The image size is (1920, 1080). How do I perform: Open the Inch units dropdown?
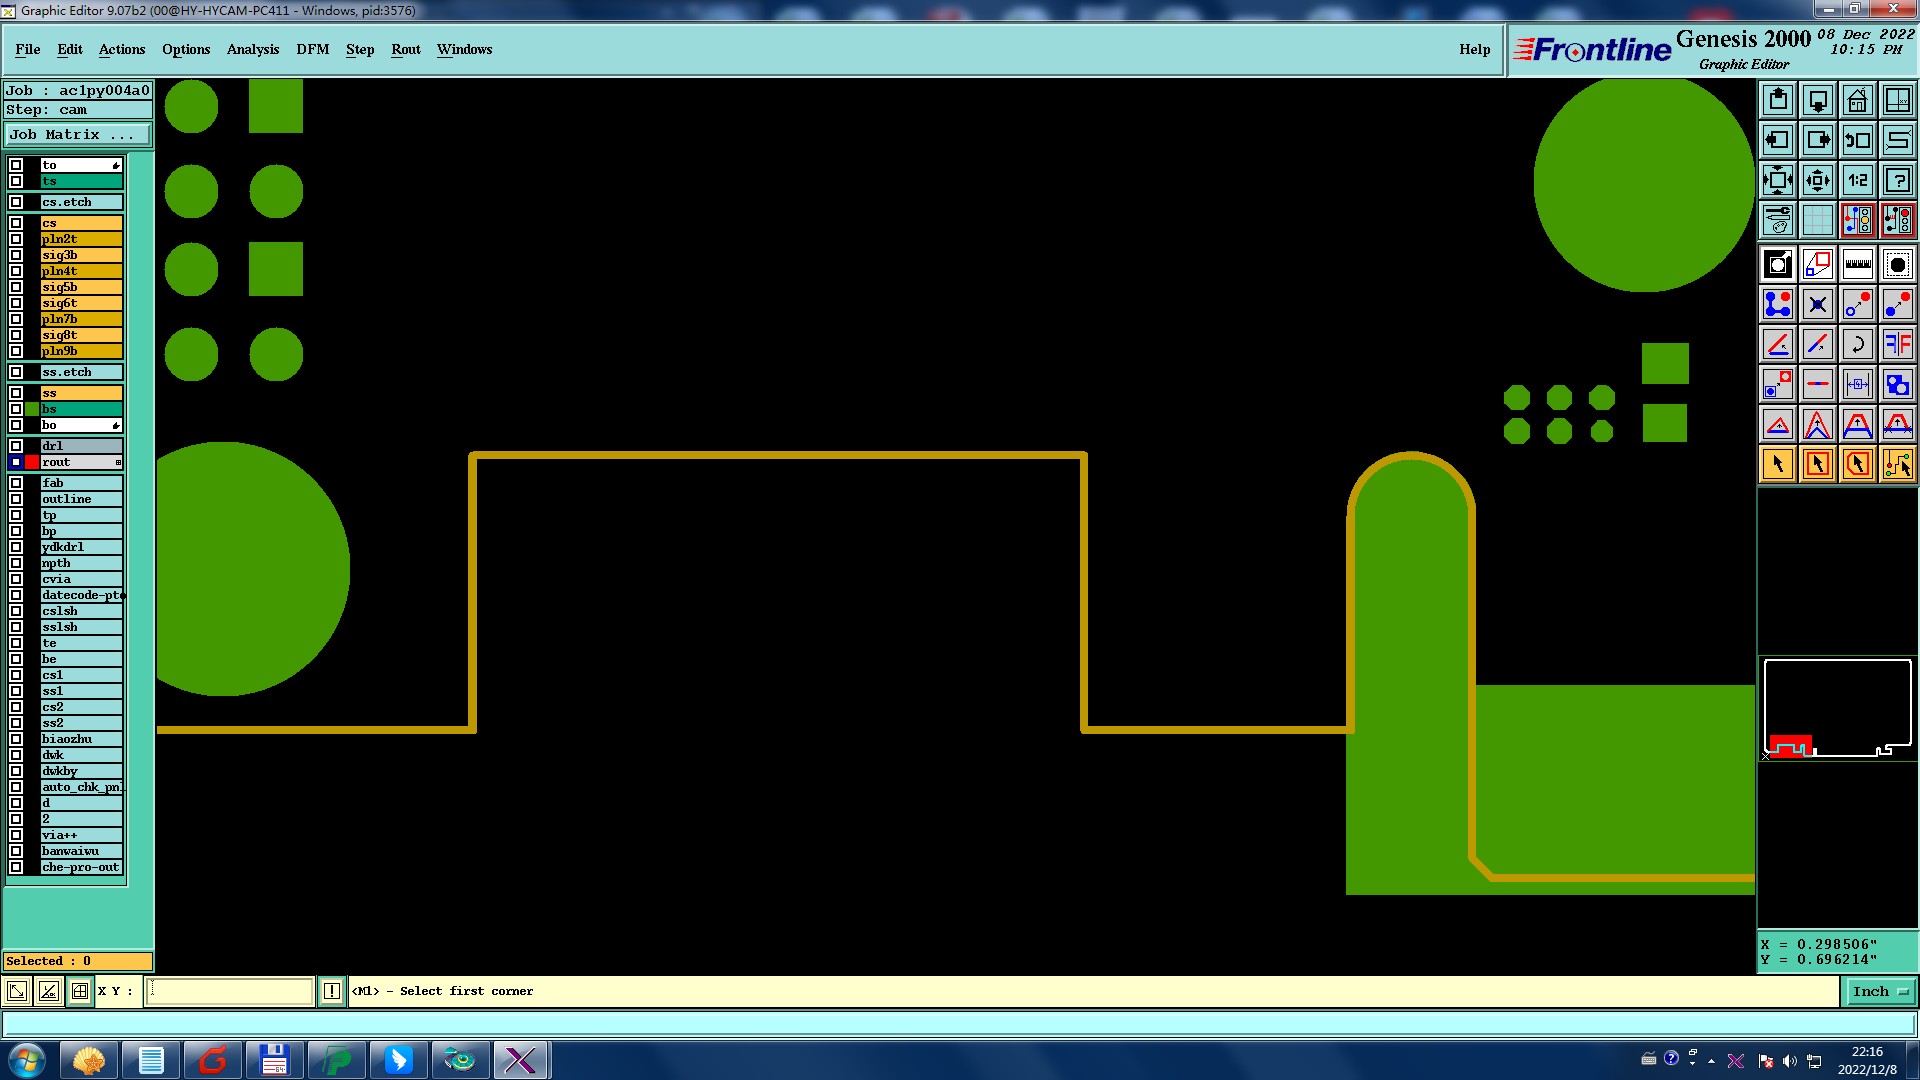tap(1880, 991)
